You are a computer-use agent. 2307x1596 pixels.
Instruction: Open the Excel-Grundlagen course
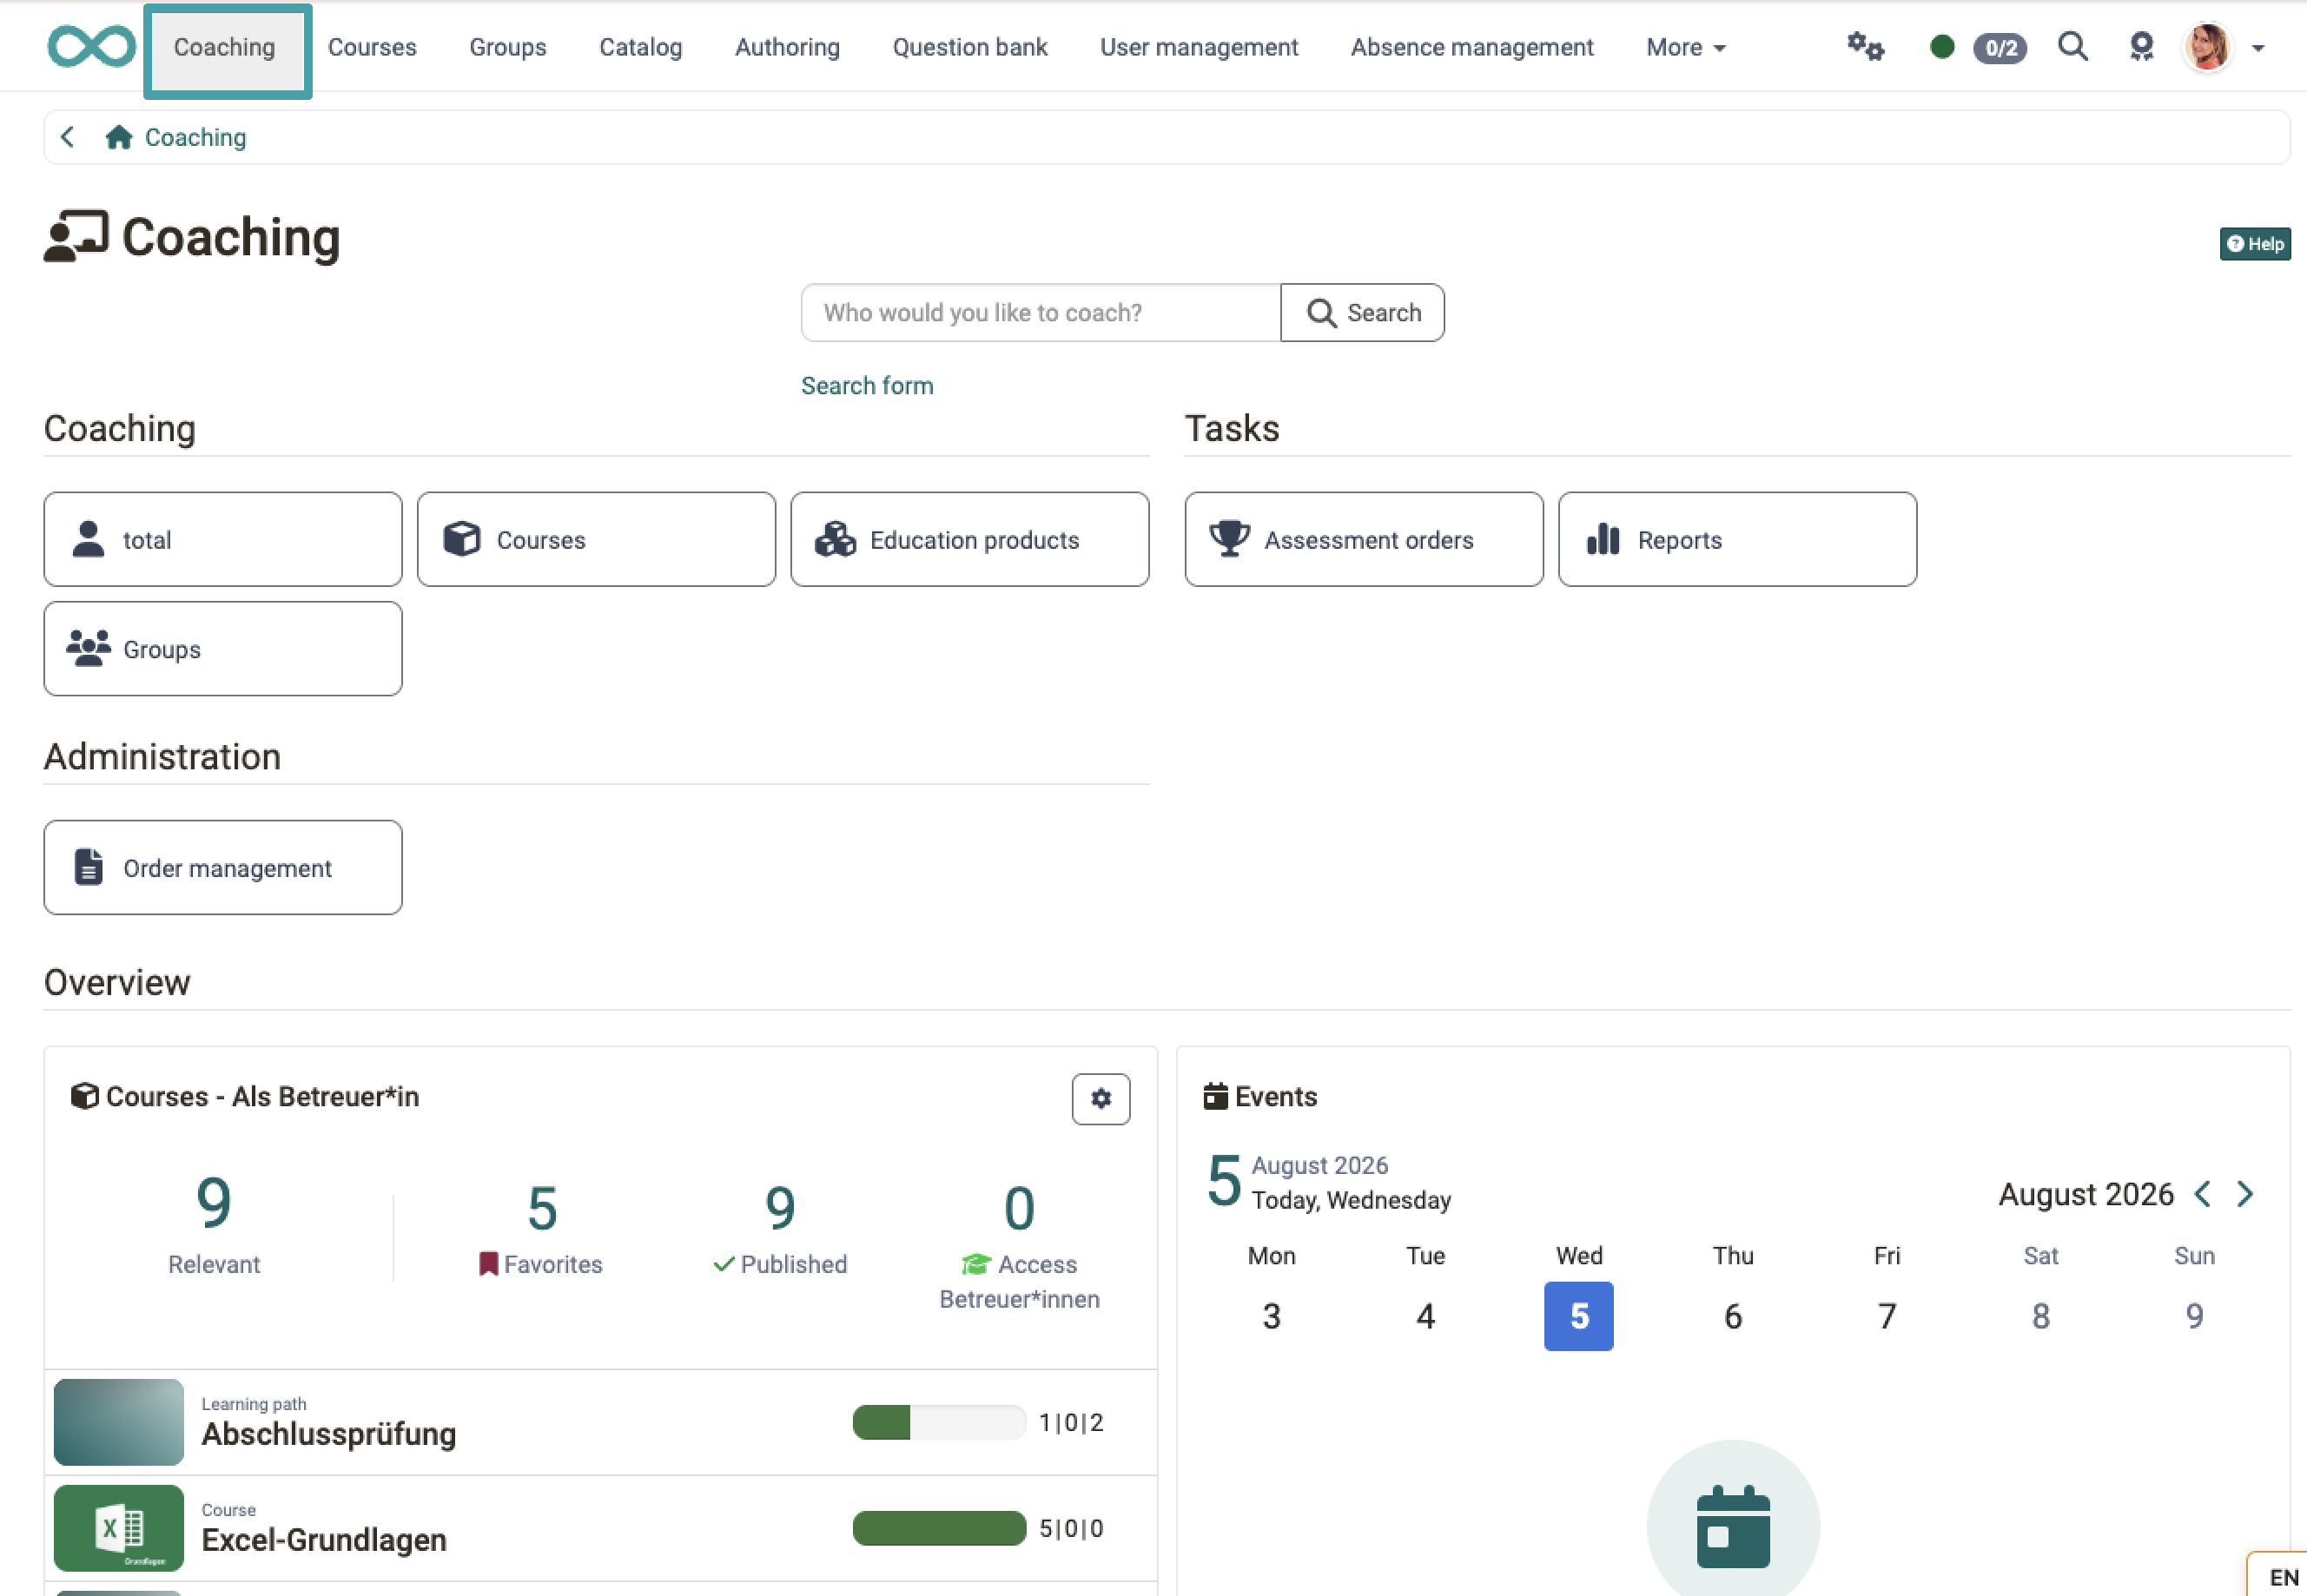click(324, 1540)
